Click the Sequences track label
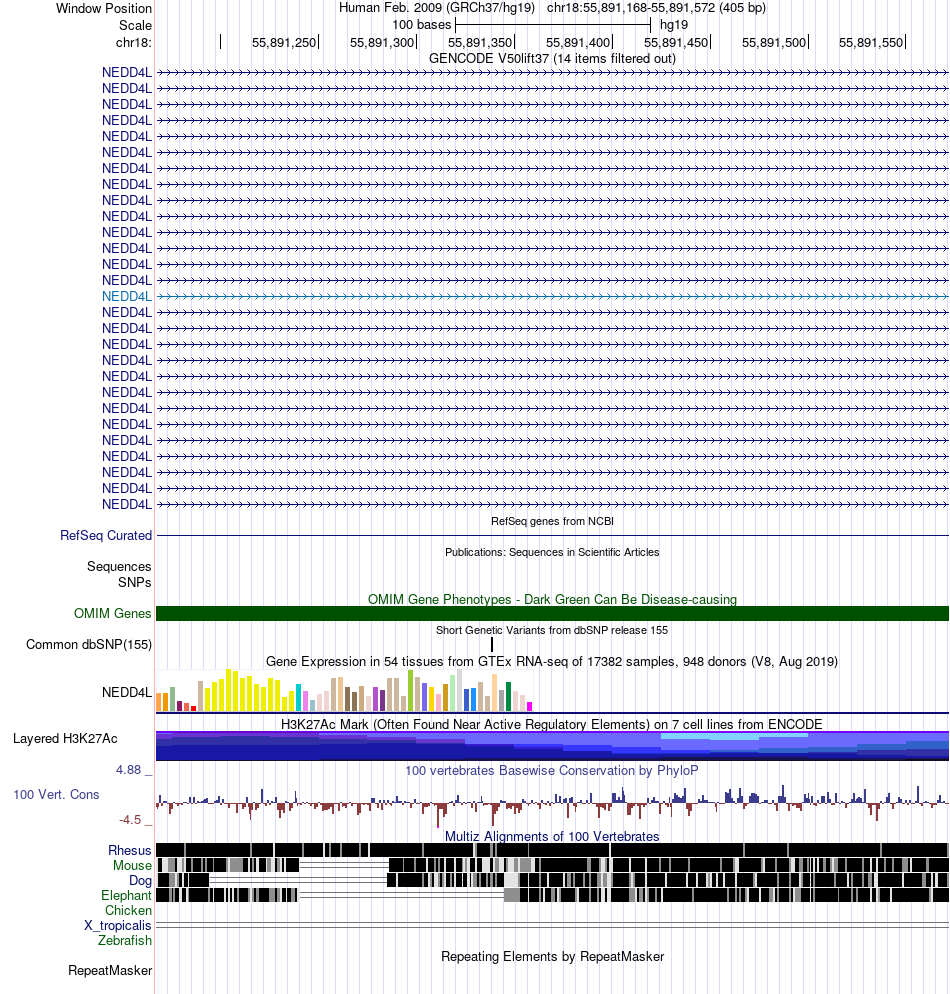Screen dimensions: 950x994 coord(119,566)
